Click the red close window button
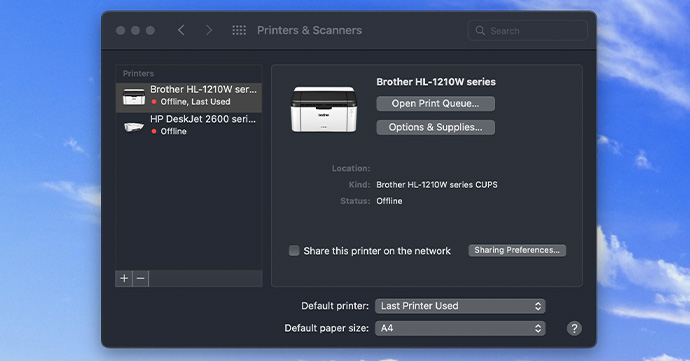The width and height of the screenshot is (690, 361). (121, 30)
